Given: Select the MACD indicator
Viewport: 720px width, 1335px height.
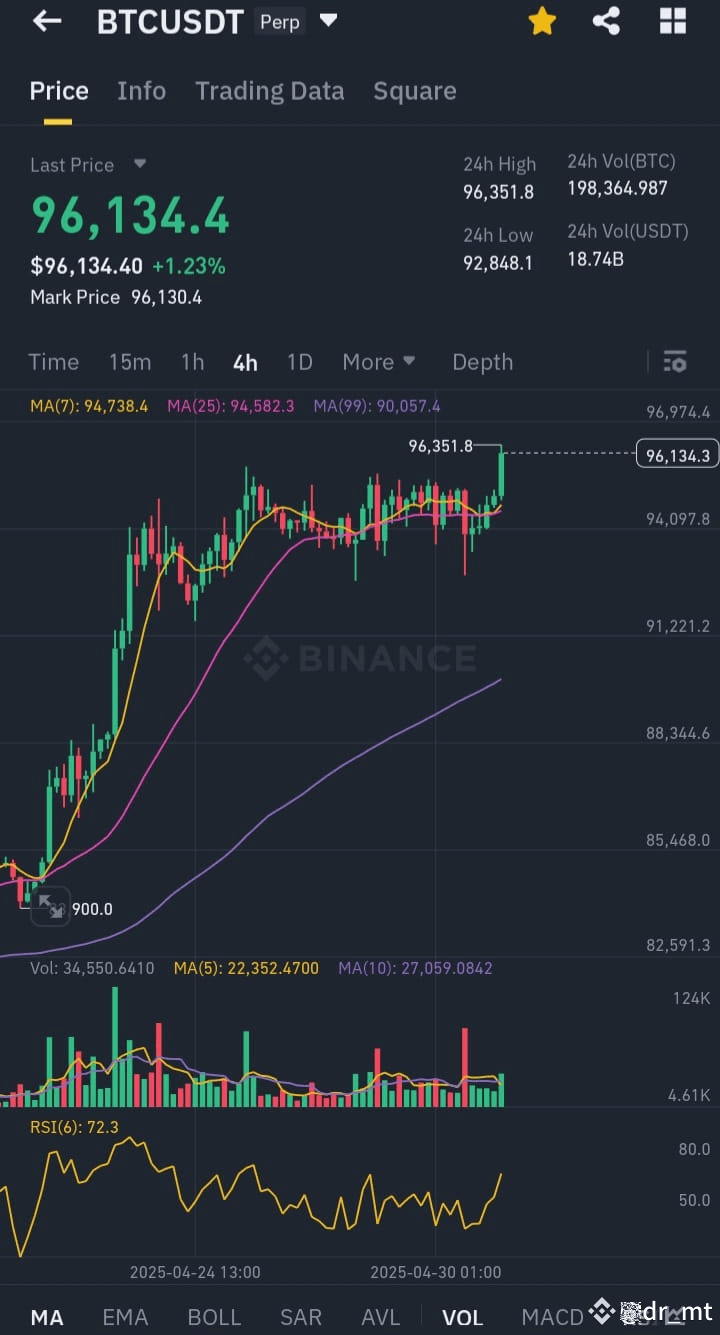Looking at the screenshot, I should [552, 1317].
